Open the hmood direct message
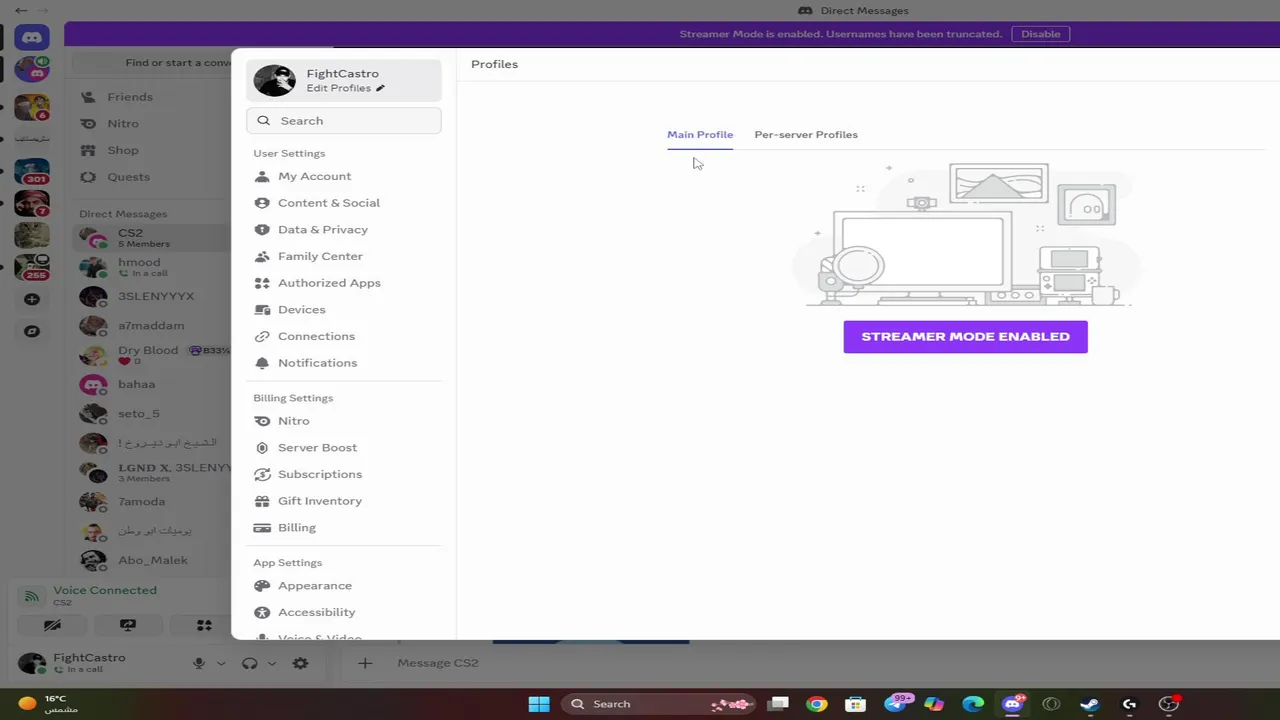This screenshot has width=1280, height=720. (x=152, y=267)
